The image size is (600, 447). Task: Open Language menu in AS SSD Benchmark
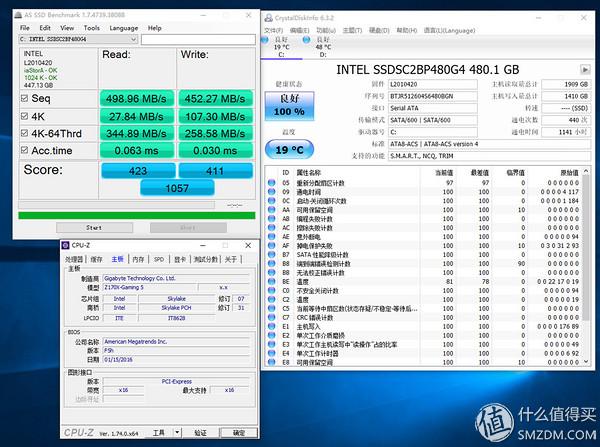click(x=124, y=28)
